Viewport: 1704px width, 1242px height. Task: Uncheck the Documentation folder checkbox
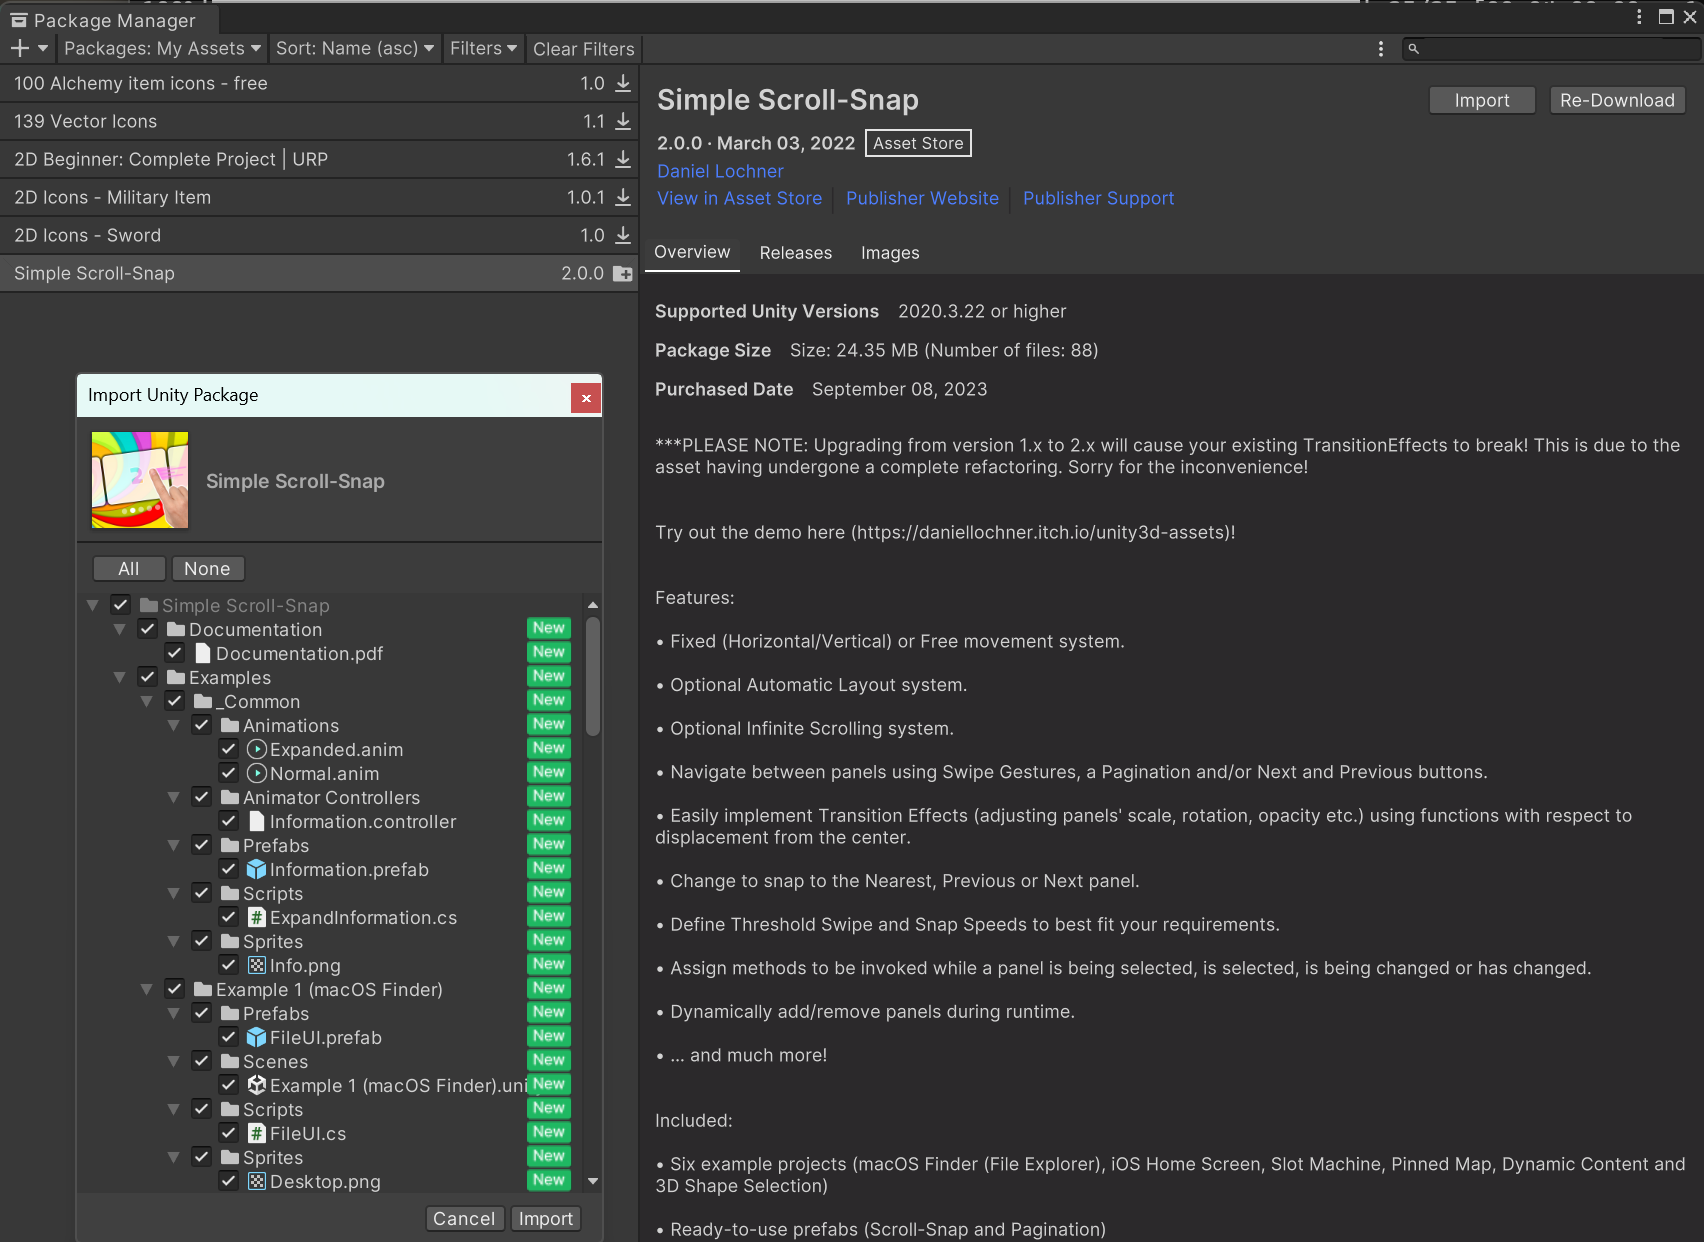tap(147, 629)
